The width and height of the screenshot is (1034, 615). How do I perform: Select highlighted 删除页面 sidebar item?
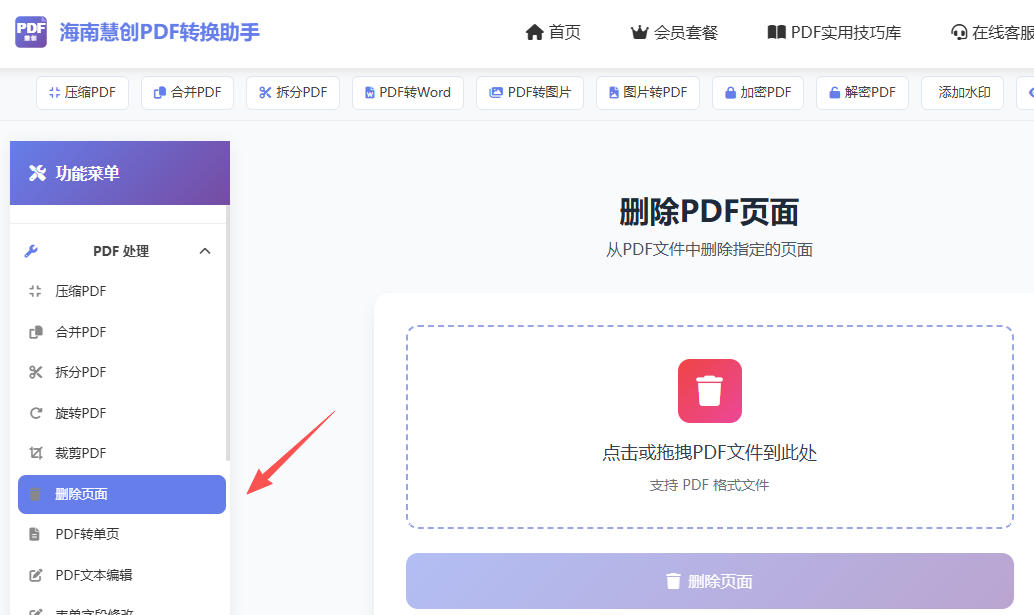(122, 494)
